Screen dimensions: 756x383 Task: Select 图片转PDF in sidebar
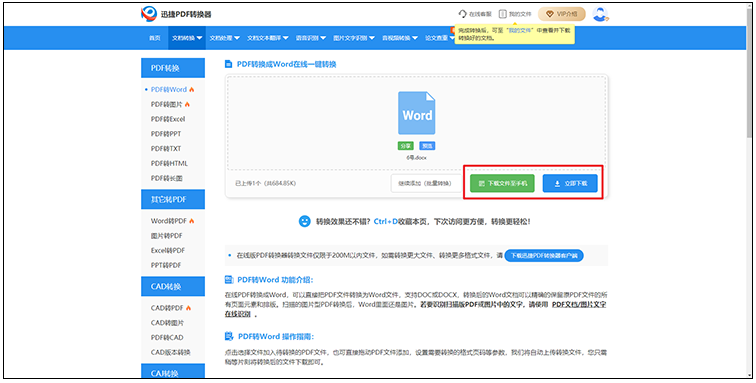pyautogui.click(x=167, y=236)
